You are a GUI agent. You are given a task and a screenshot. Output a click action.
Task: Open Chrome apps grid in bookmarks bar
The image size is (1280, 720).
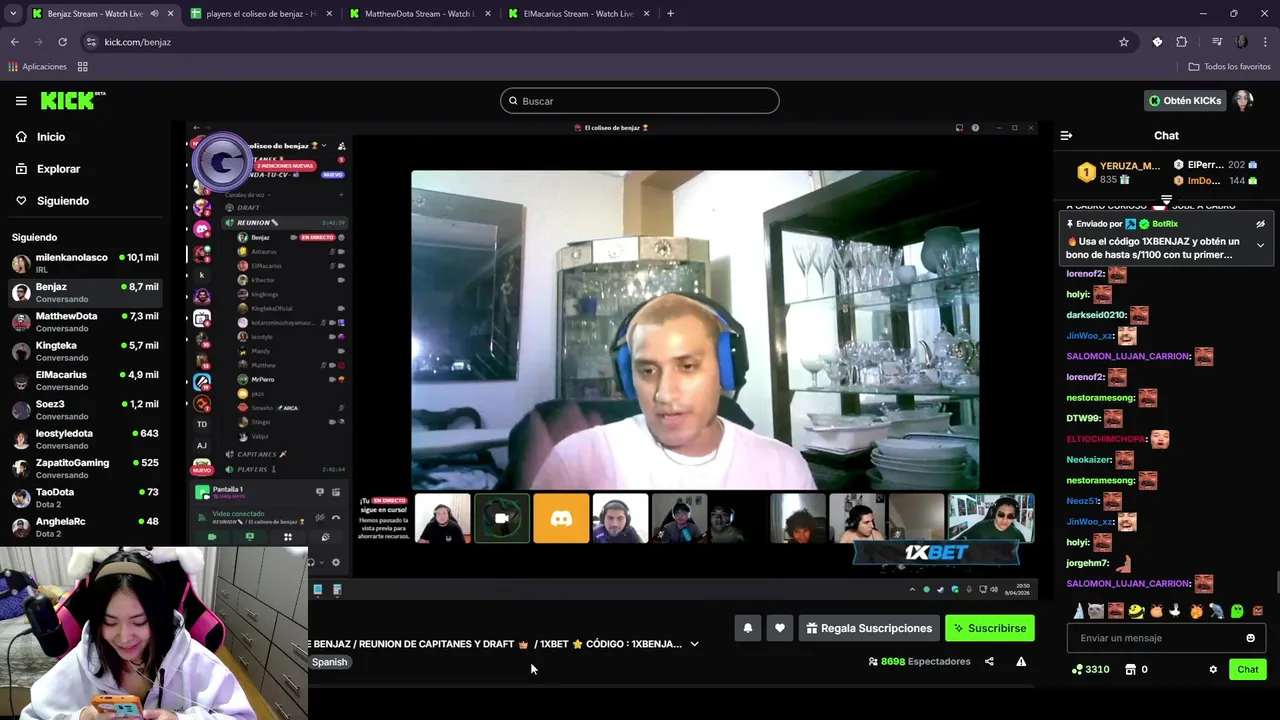pos(83,67)
